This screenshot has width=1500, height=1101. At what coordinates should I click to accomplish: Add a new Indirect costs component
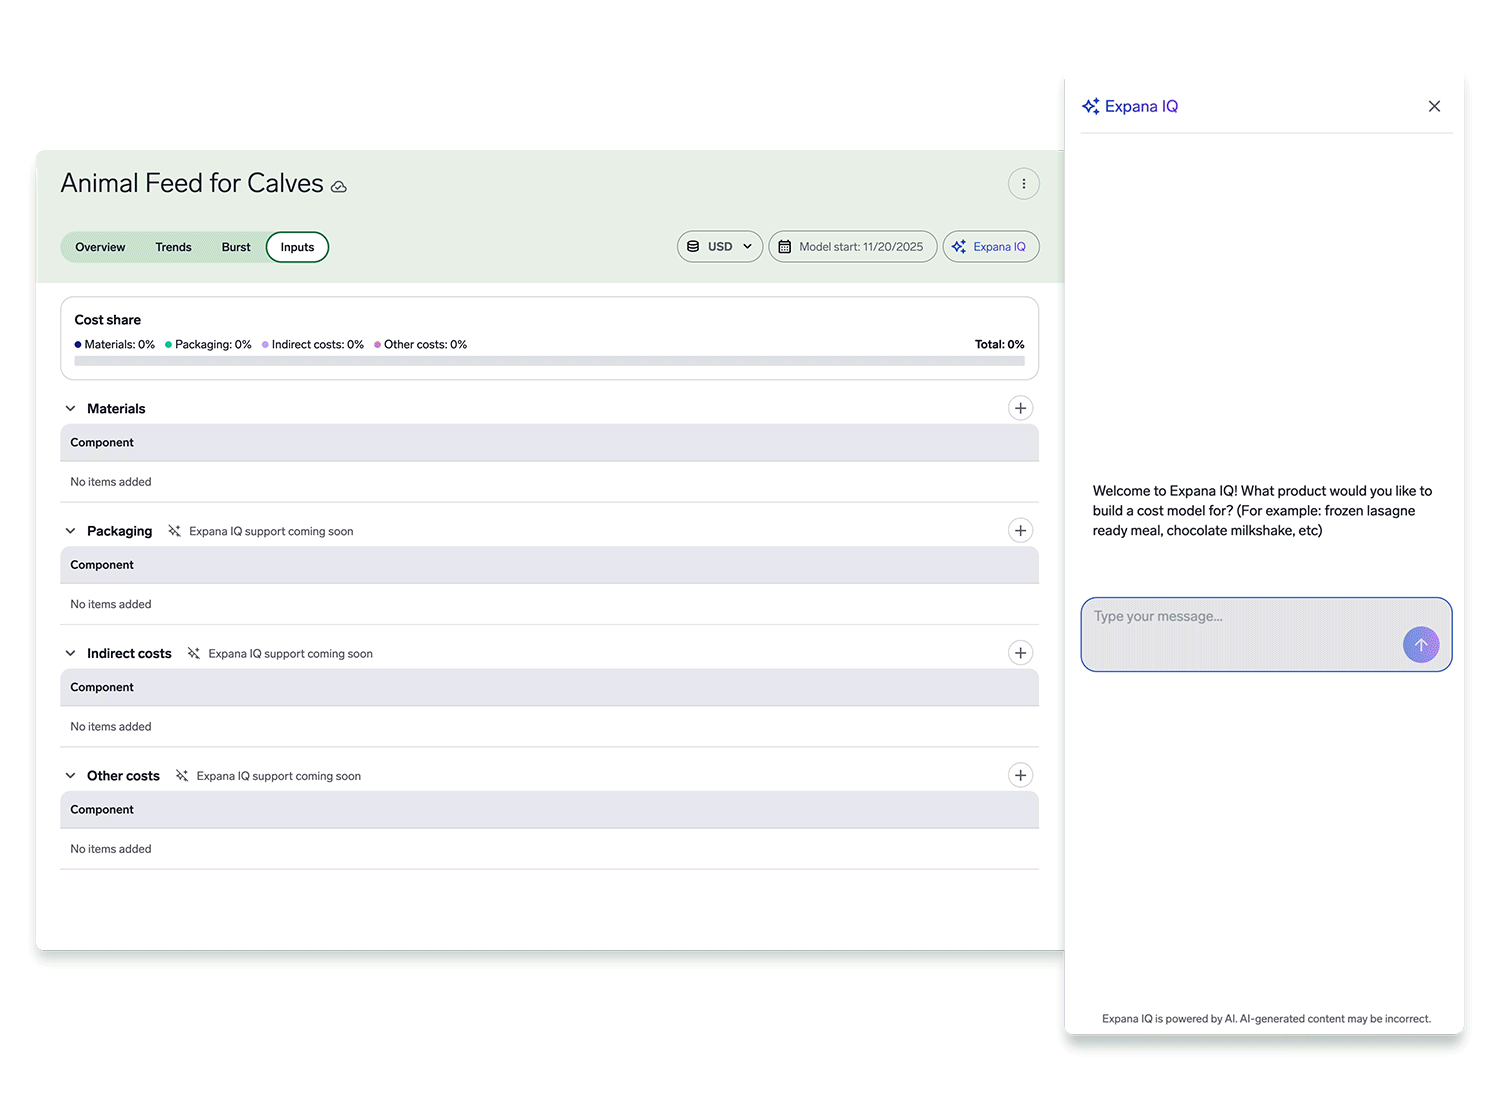[1020, 653]
